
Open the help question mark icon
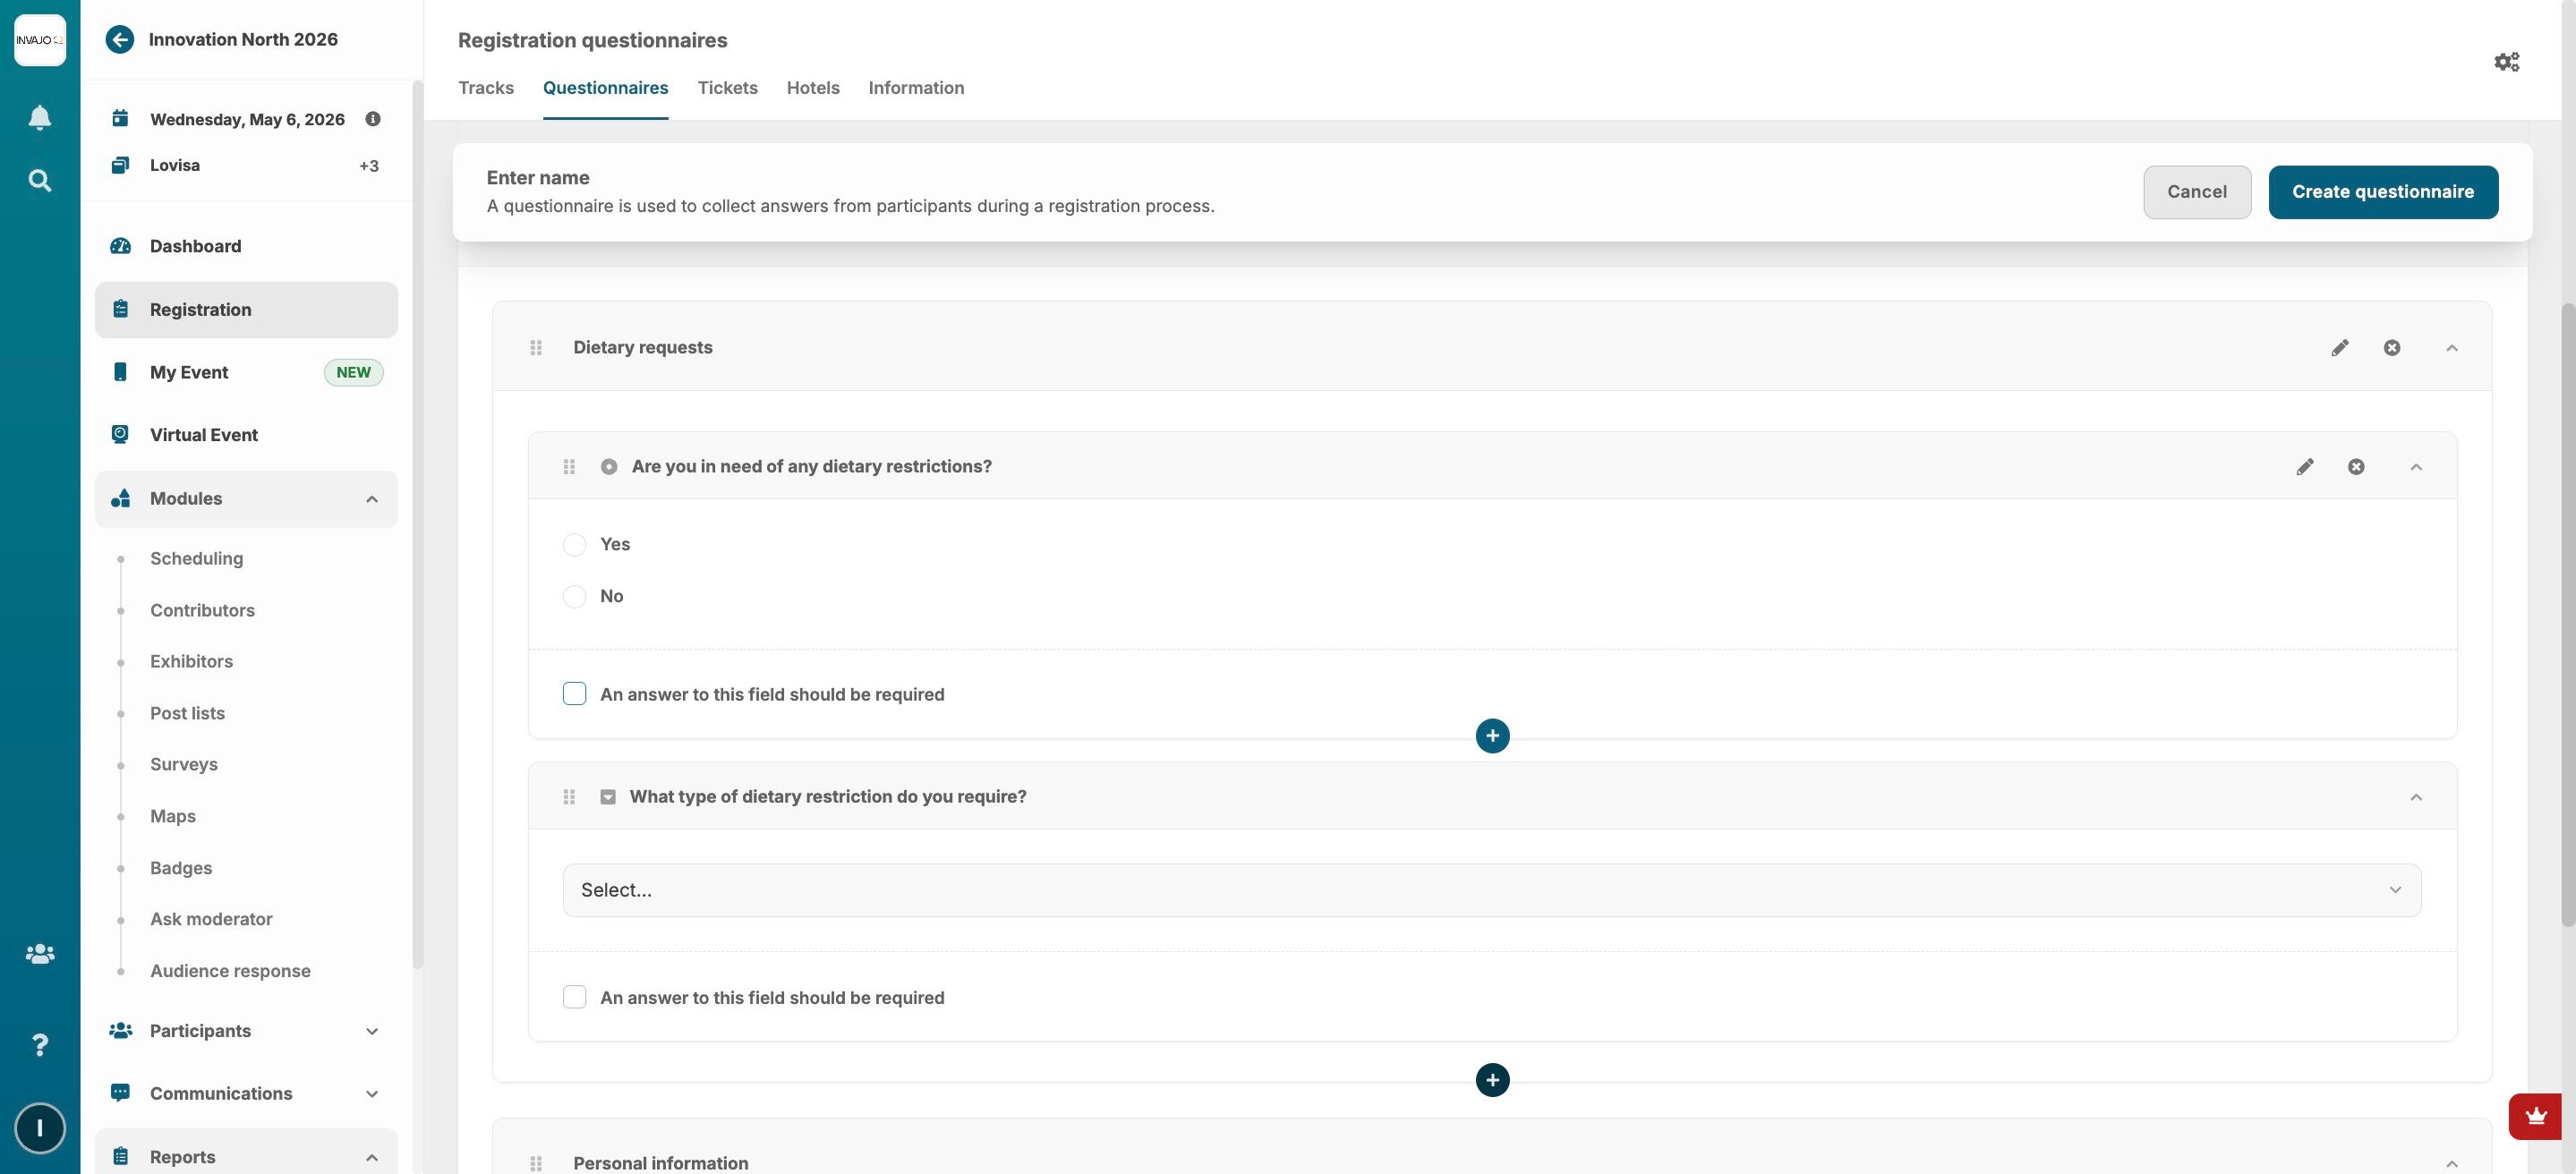pyautogui.click(x=39, y=1045)
